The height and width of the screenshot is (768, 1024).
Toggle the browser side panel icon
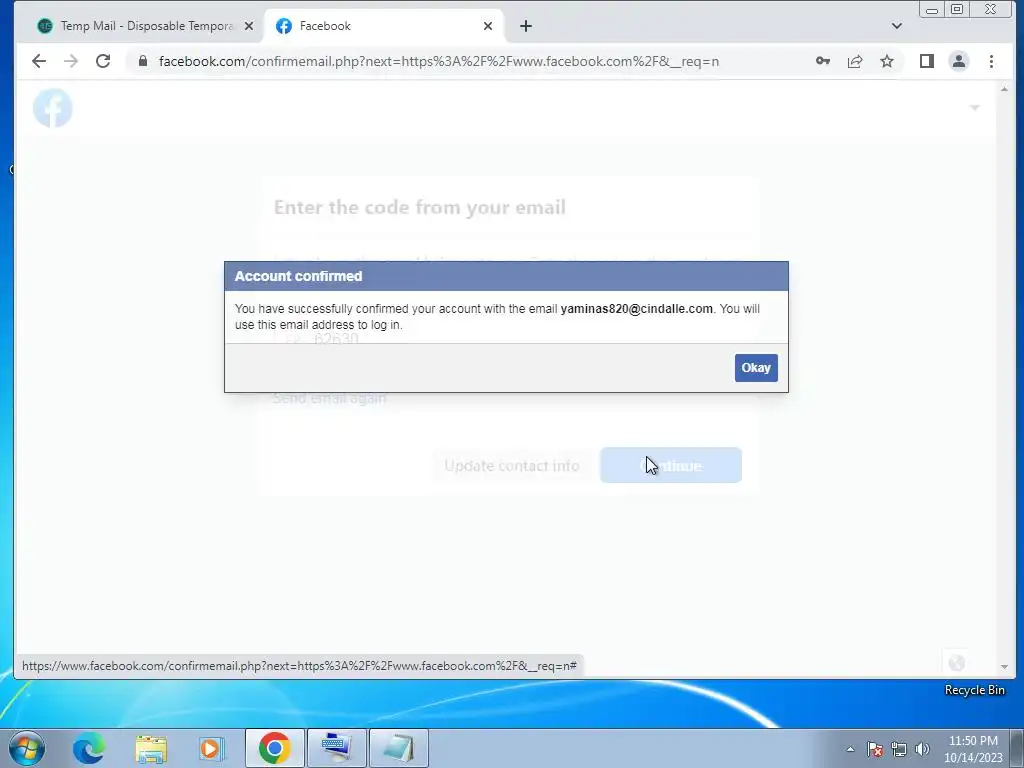point(926,61)
